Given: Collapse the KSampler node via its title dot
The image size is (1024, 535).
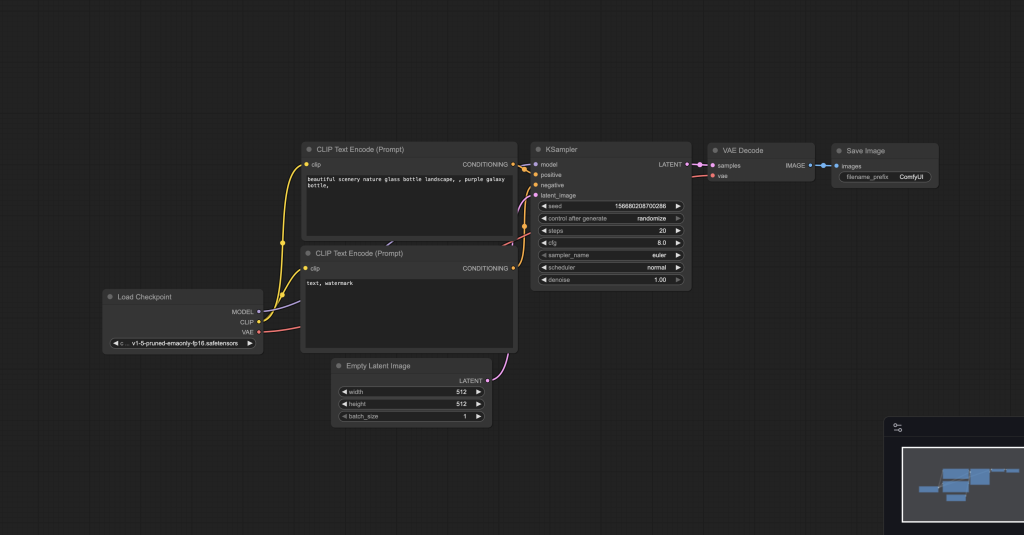Looking at the screenshot, I should (538, 149).
